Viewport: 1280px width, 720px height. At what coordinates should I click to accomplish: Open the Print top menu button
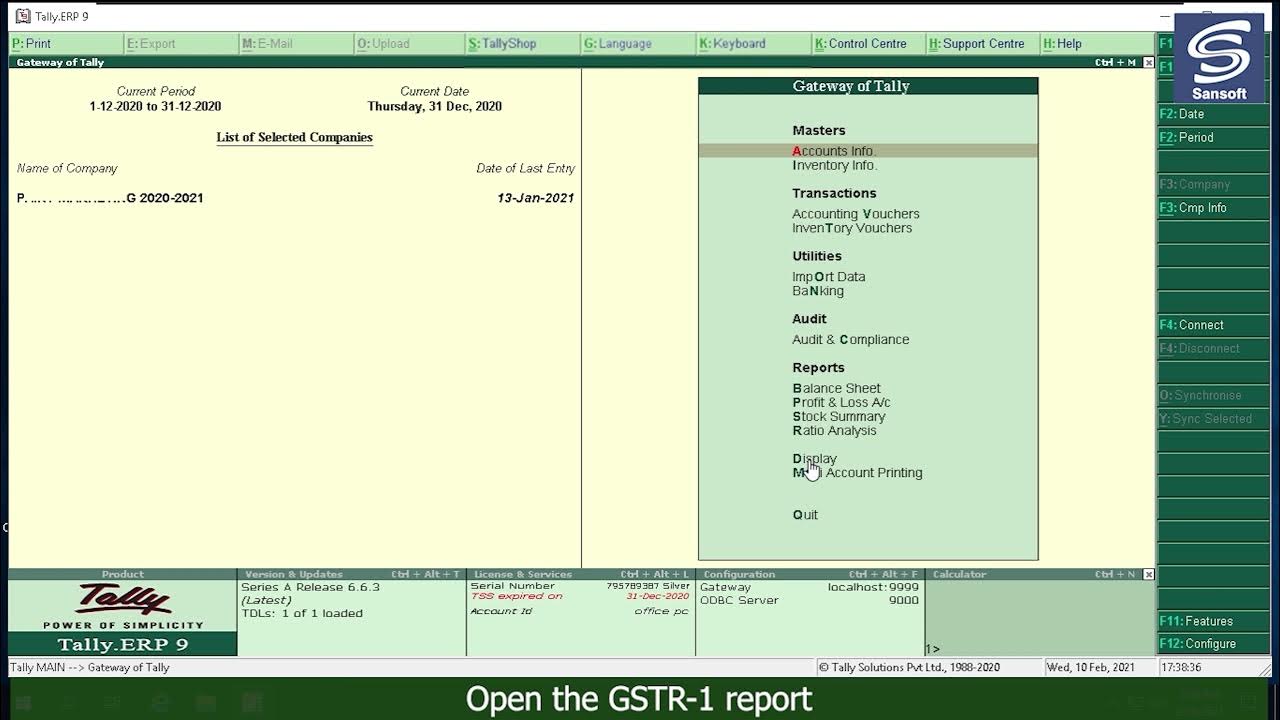tap(65, 44)
